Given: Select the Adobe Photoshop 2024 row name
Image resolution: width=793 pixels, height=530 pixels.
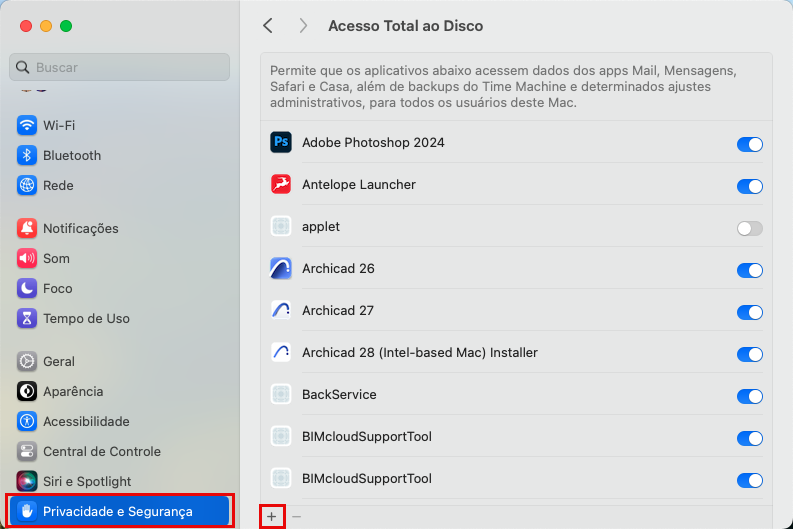Looking at the screenshot, I should click(x=373, y=142).
